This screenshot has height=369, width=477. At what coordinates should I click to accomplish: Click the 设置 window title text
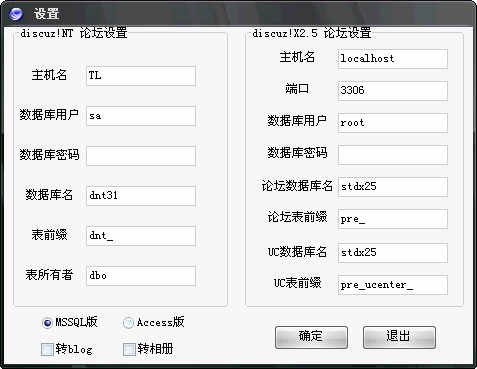tap(46, 14)
